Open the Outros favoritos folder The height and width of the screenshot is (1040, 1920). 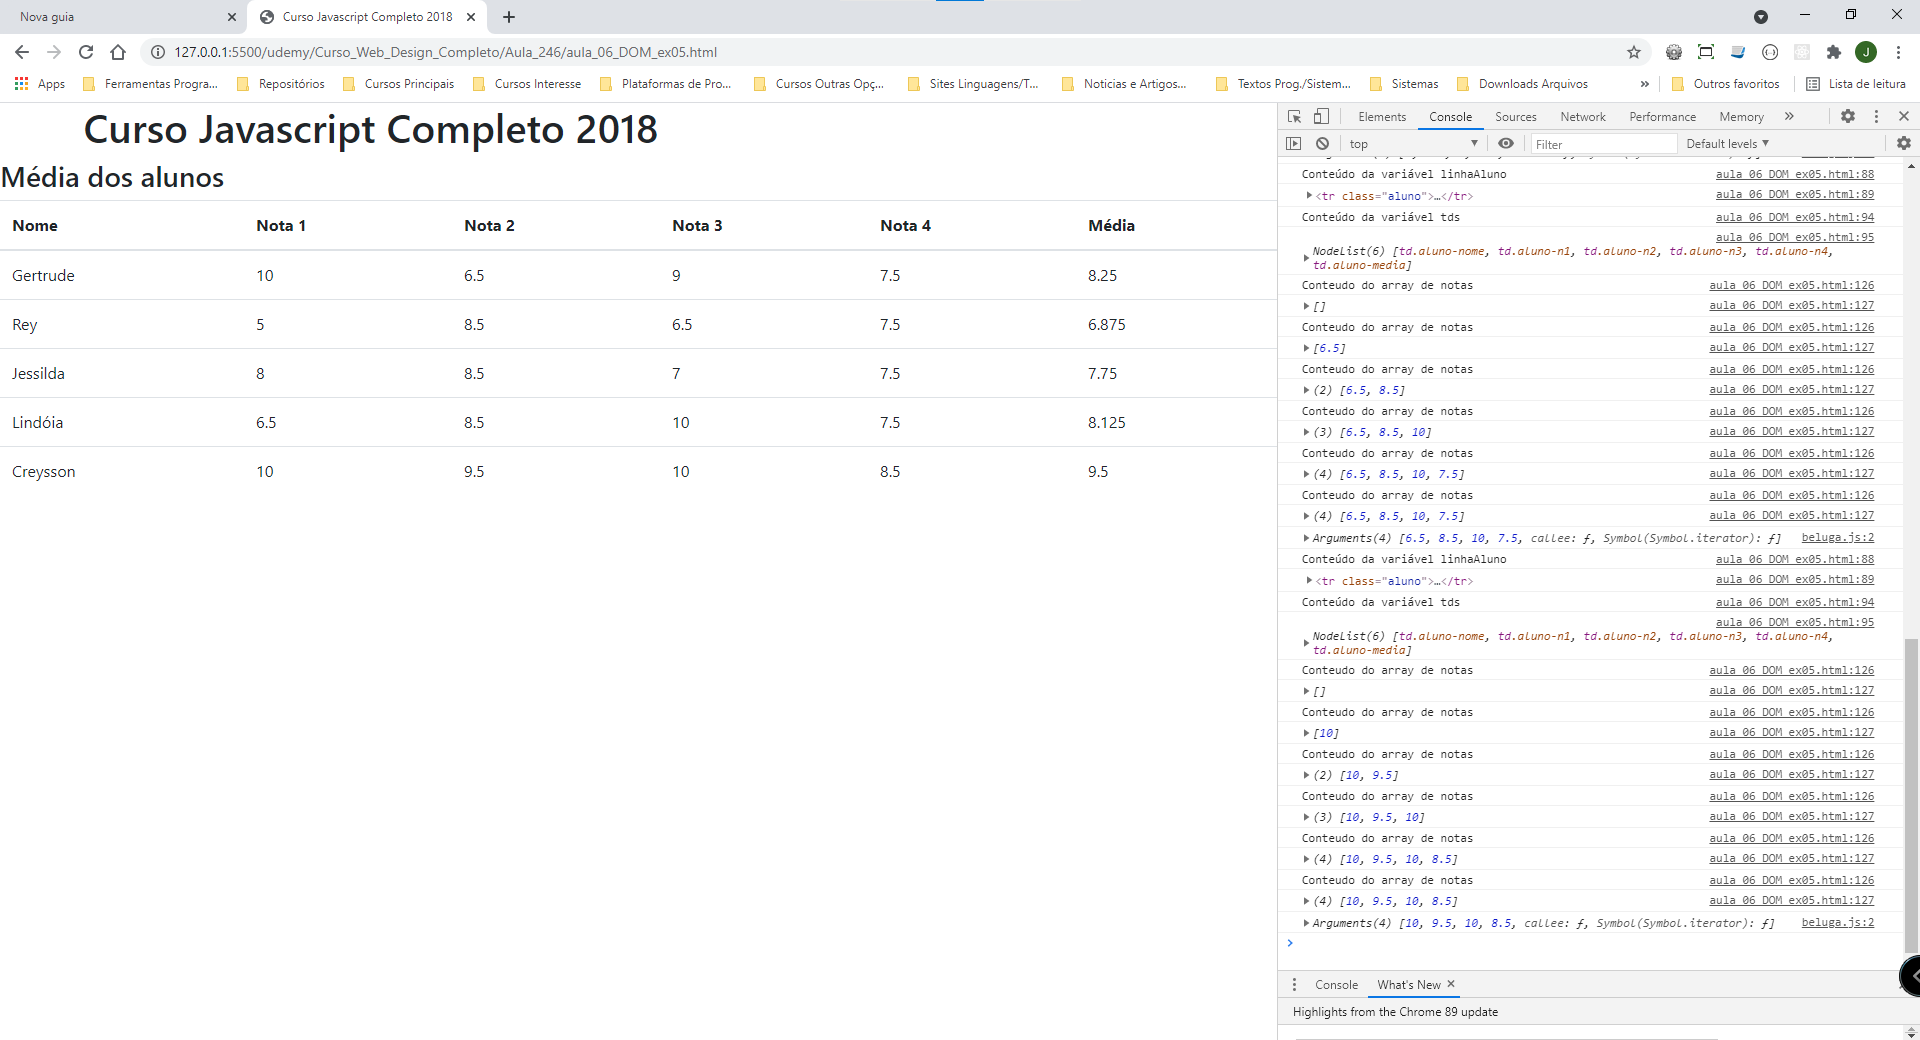point(1725,84)
